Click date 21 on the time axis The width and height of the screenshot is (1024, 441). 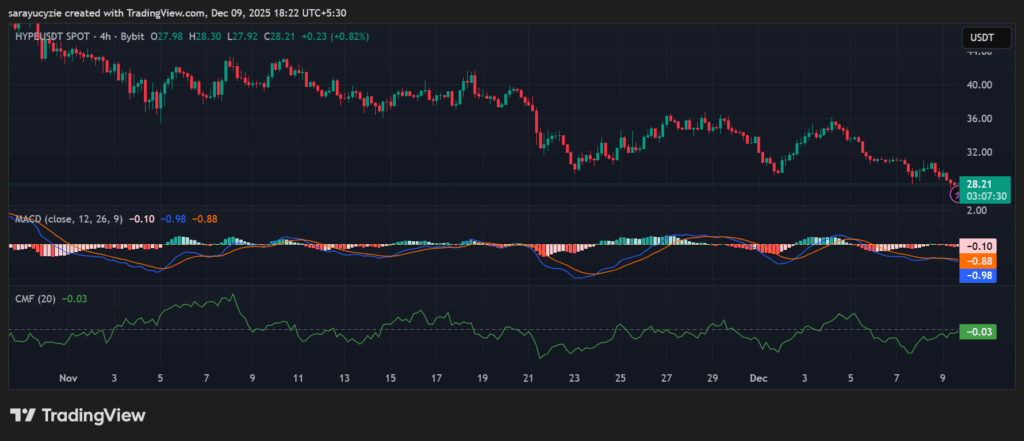pos(528,379)
